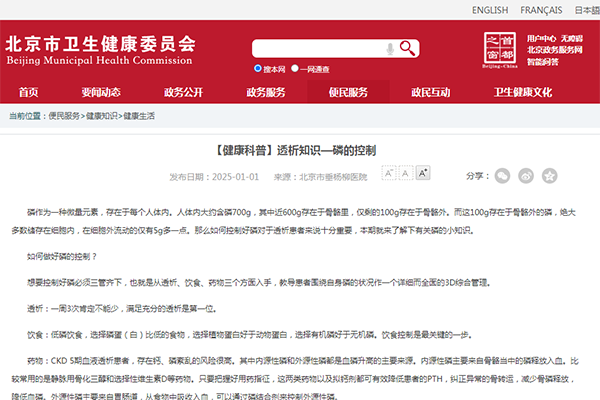Select the 一网通查 radio option

[x=296, y=69]
